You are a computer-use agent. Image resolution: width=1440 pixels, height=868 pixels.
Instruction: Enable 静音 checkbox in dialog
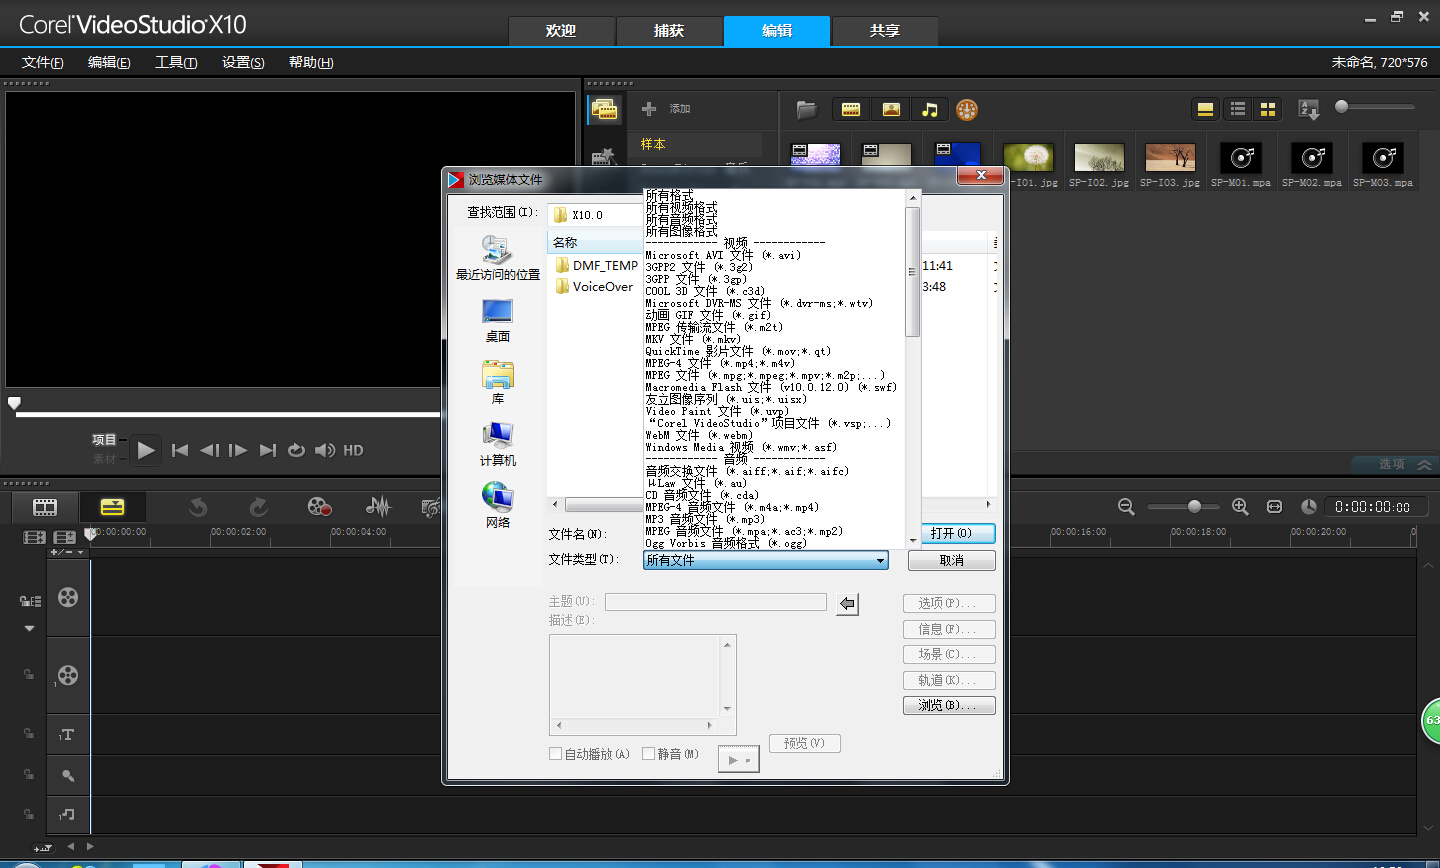(648, 754)
